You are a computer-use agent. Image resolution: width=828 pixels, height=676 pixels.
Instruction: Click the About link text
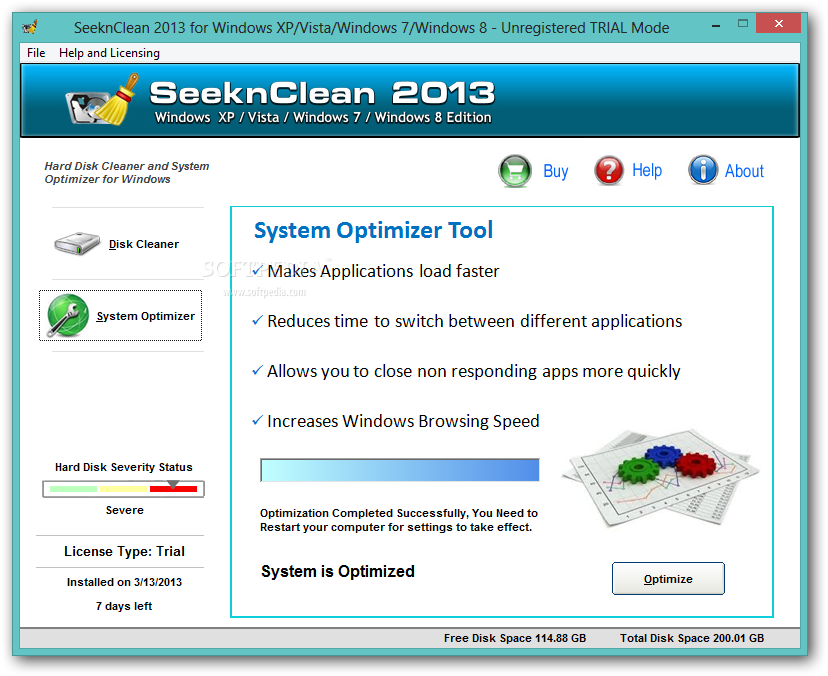(744, 171)
